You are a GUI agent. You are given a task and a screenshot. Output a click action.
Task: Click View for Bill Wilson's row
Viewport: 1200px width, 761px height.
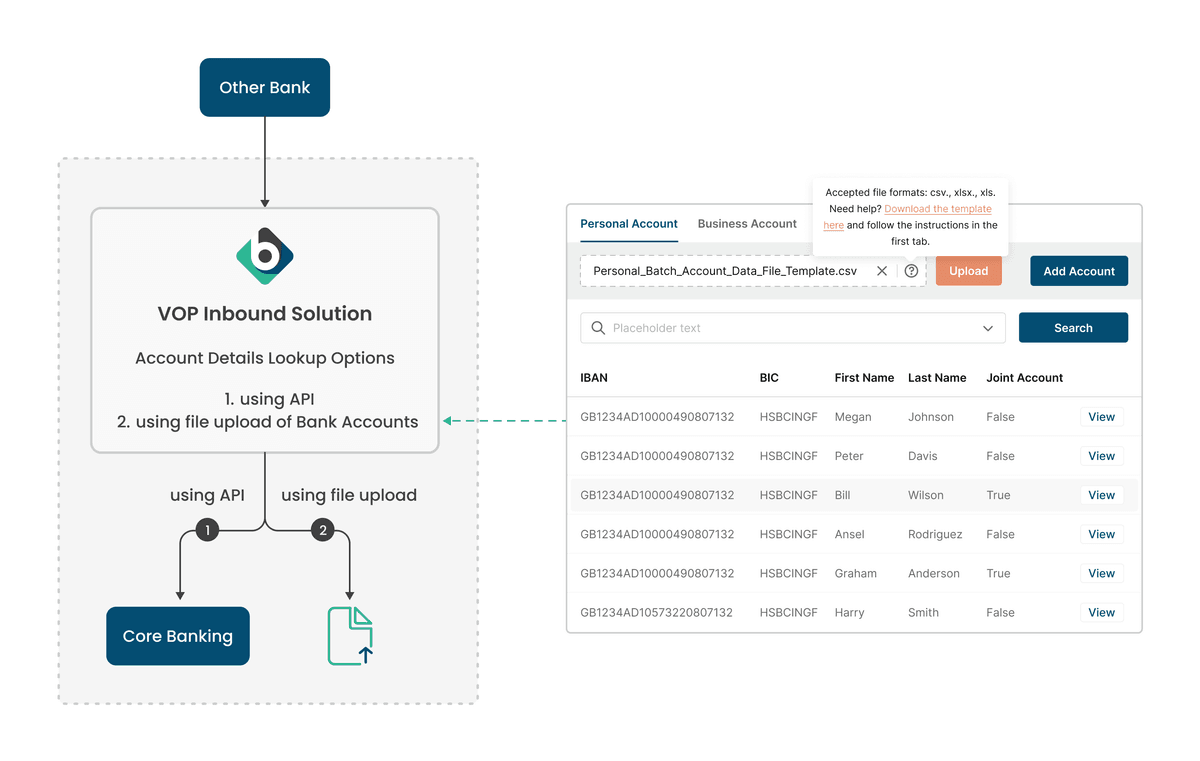click(1101, 495)
